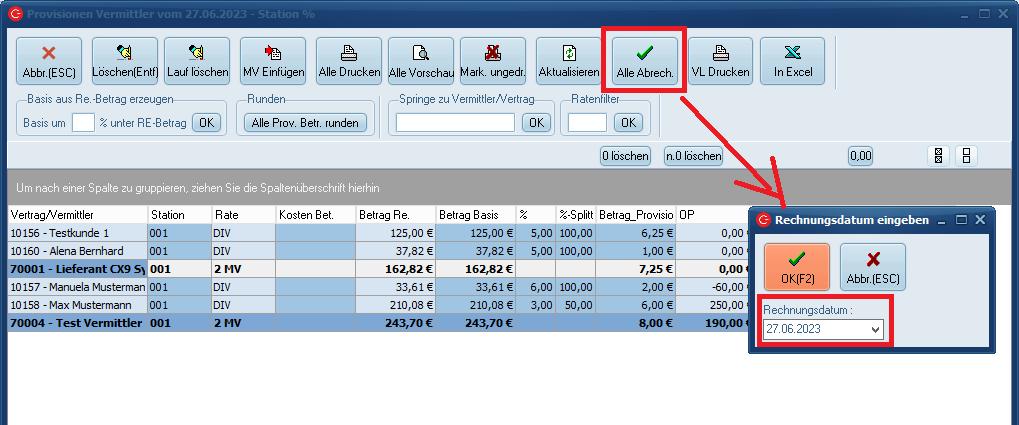Image resolution: width=1019 pixels, height=425 pixels.
Task: Focus the Springe zu Vermittler/Vertrag field
Action: pyautogui.click(x=455, y=122)
